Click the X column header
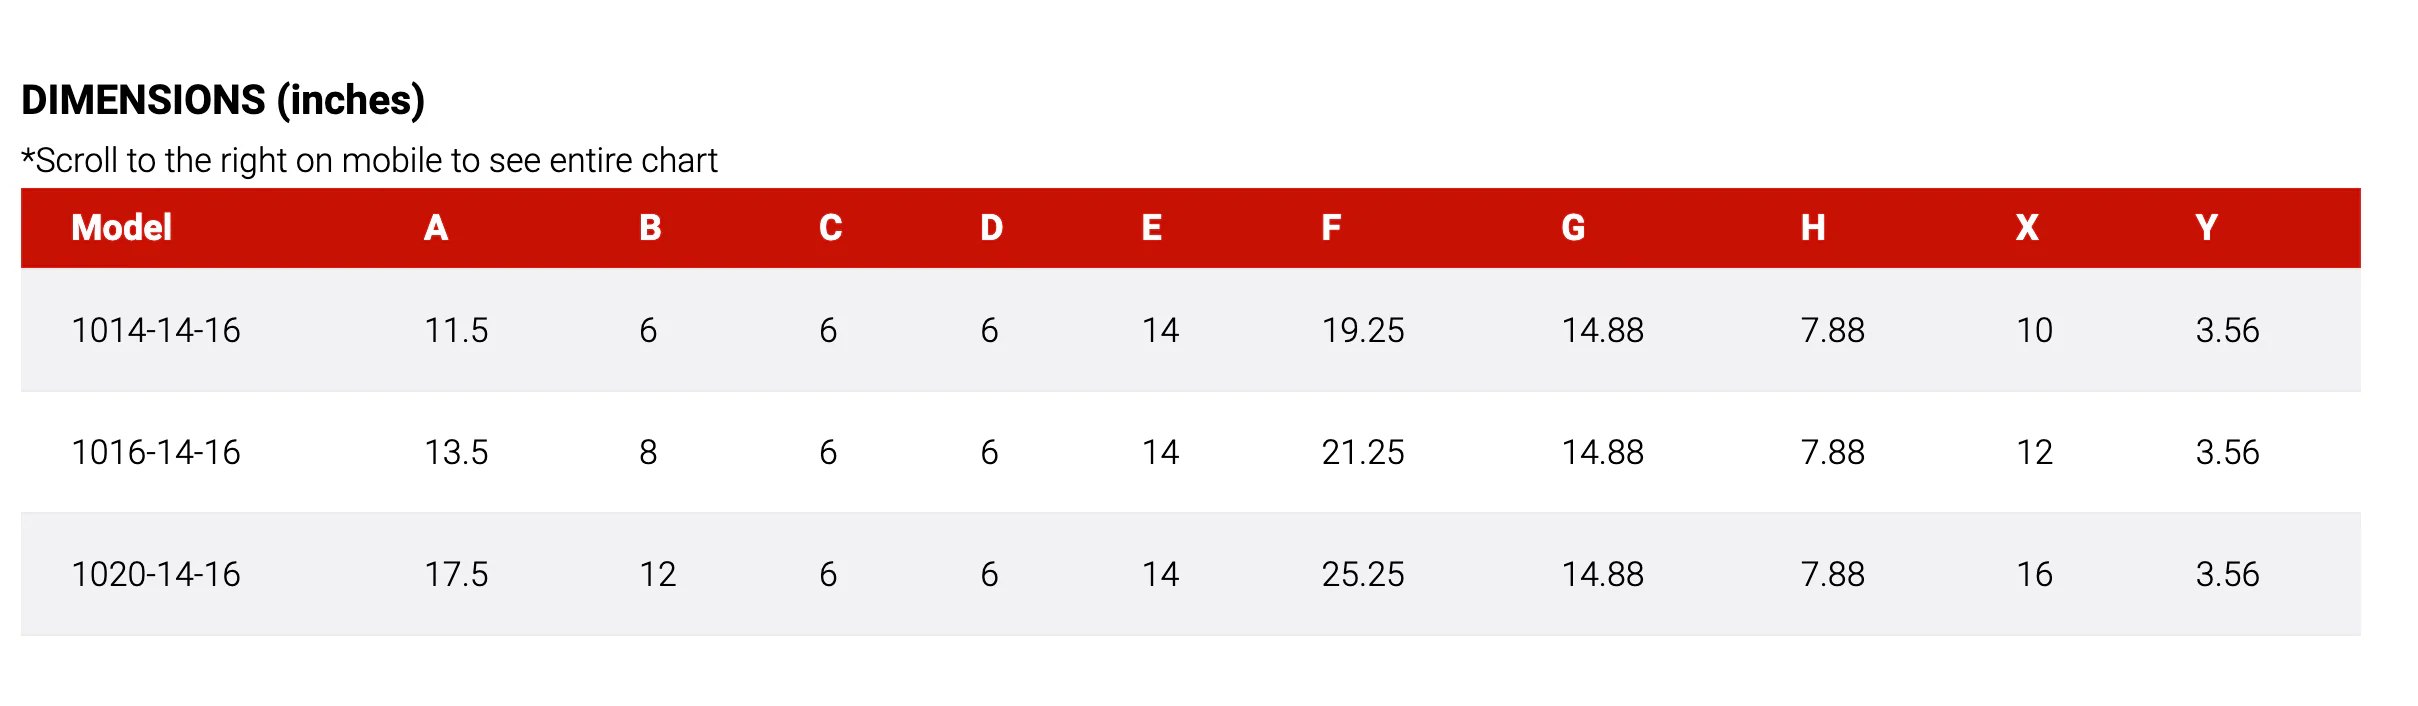Image resolution: width=2418 pixels, height=706 pixels. (x=2027, y=228)
